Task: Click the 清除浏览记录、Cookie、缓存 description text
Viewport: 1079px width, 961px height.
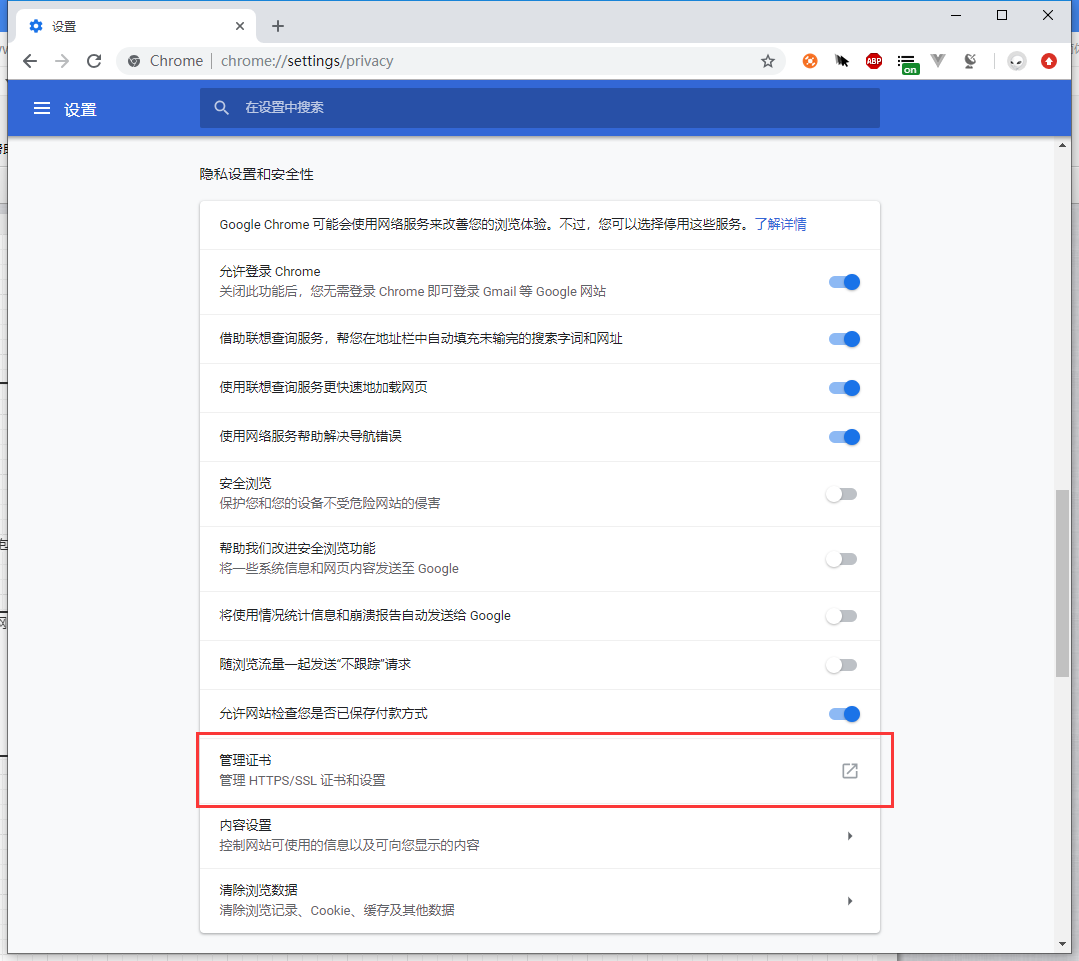Action: click(x=336, y=911)
